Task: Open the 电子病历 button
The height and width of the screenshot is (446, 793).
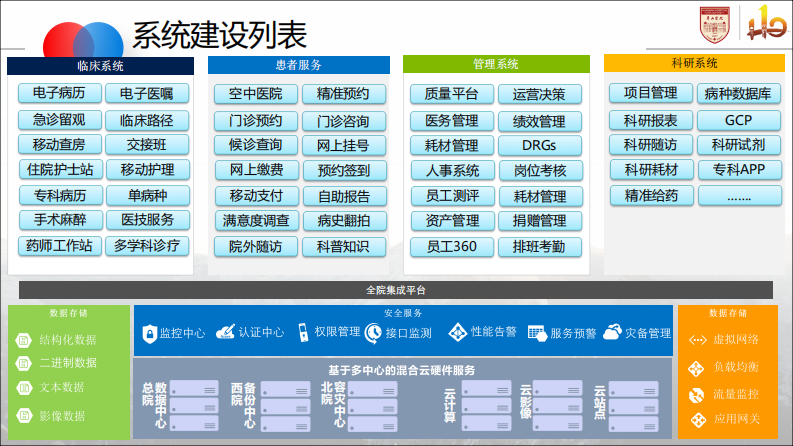Action: pos(59,93)
